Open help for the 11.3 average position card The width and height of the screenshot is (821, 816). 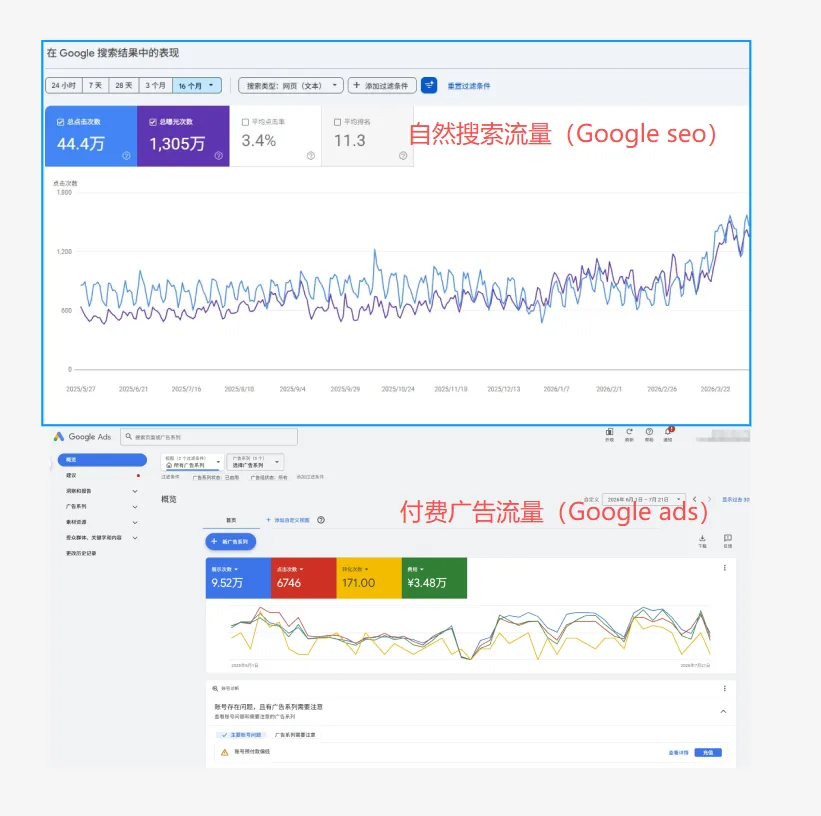coord(403,156)
